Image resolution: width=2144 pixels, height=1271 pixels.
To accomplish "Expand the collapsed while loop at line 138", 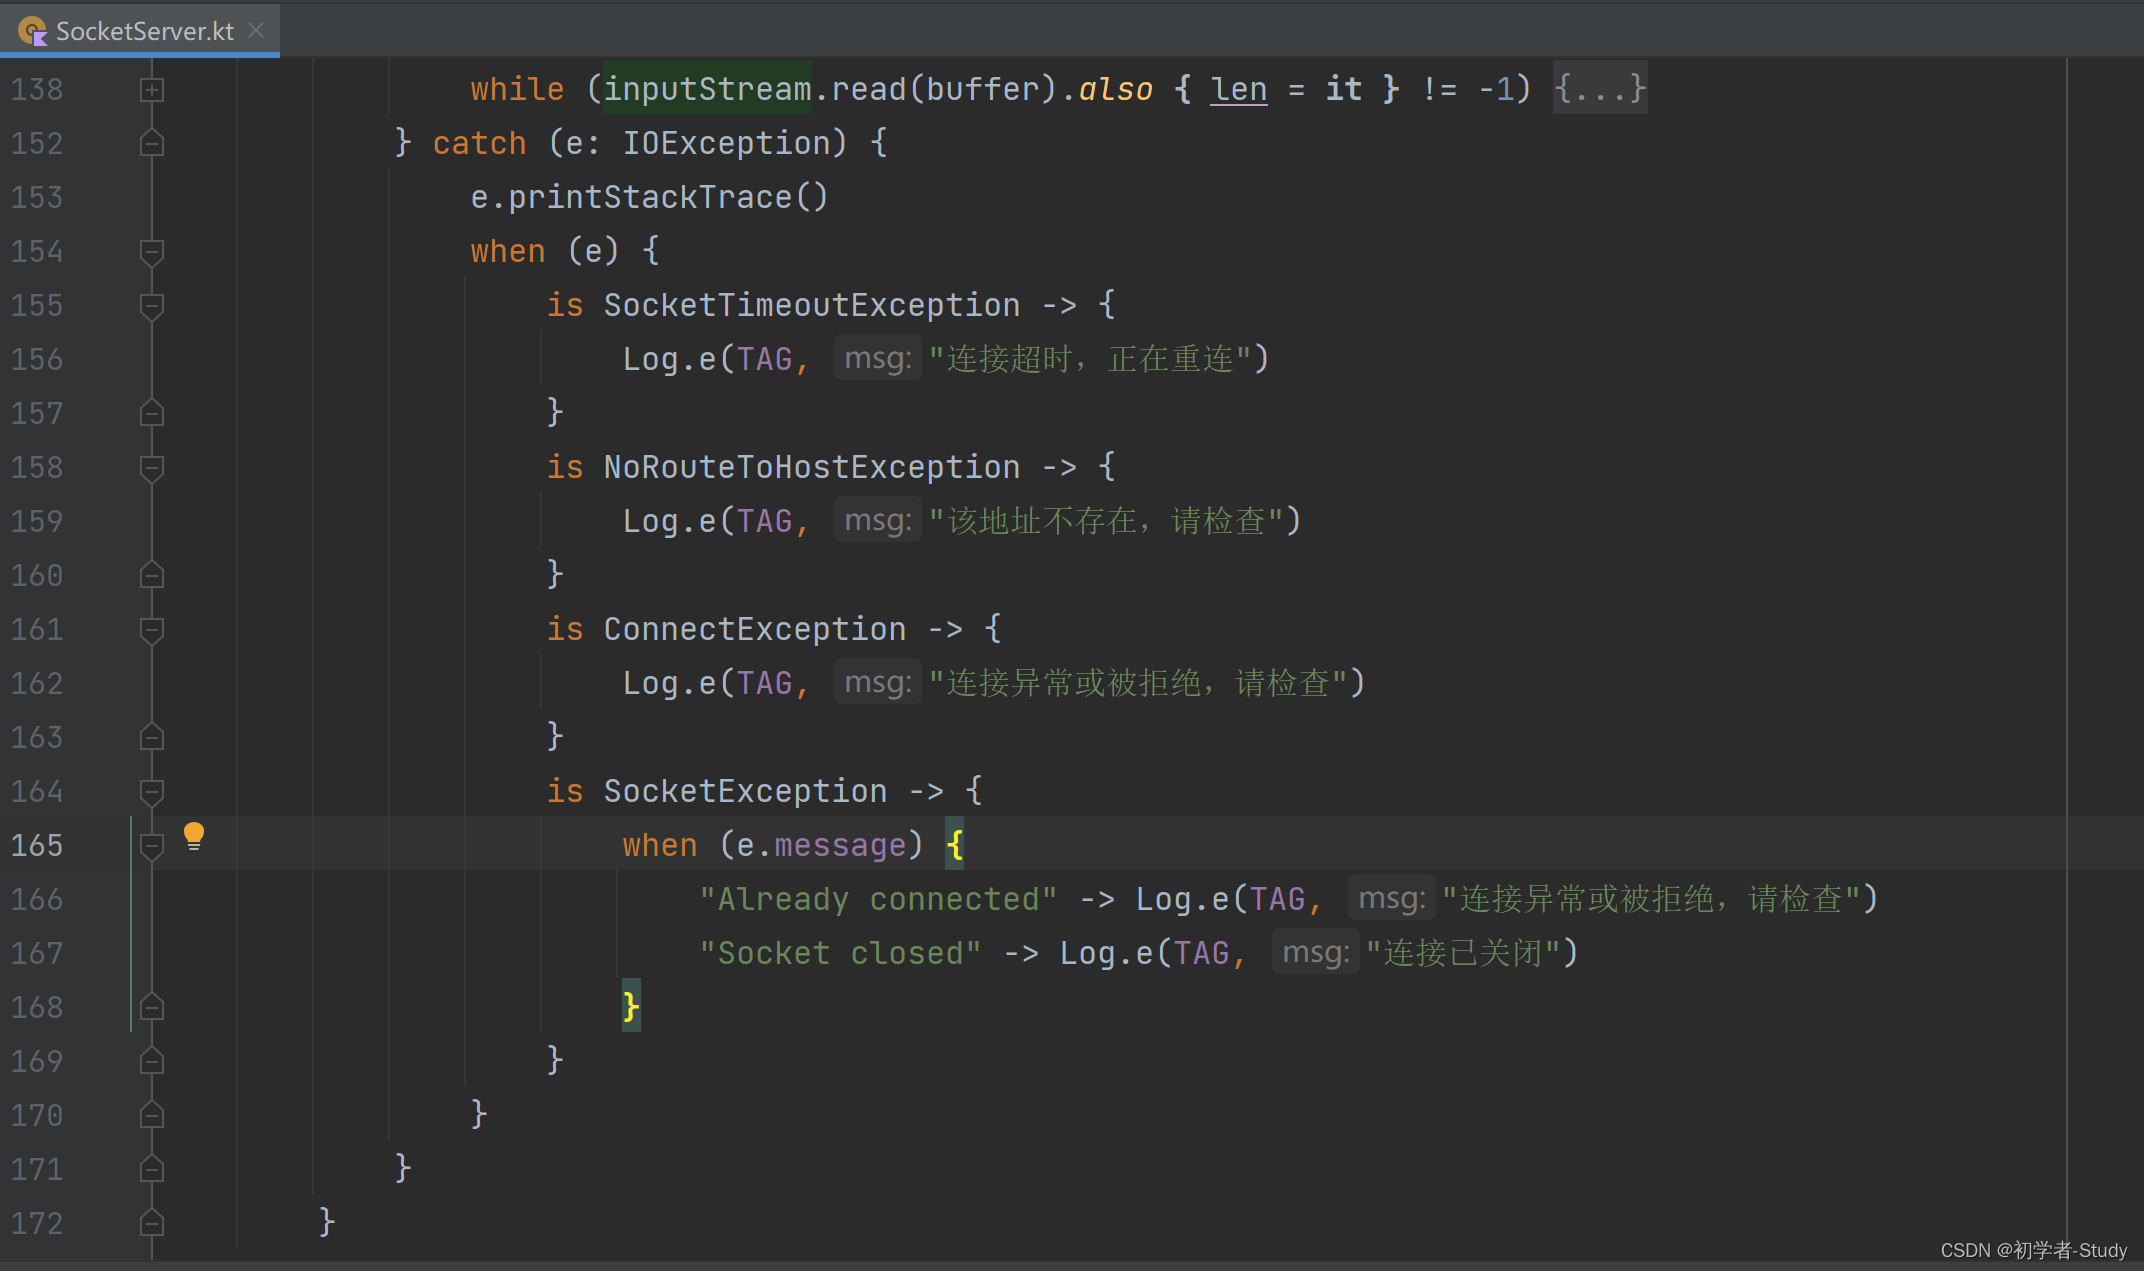I will pos(151,88).
